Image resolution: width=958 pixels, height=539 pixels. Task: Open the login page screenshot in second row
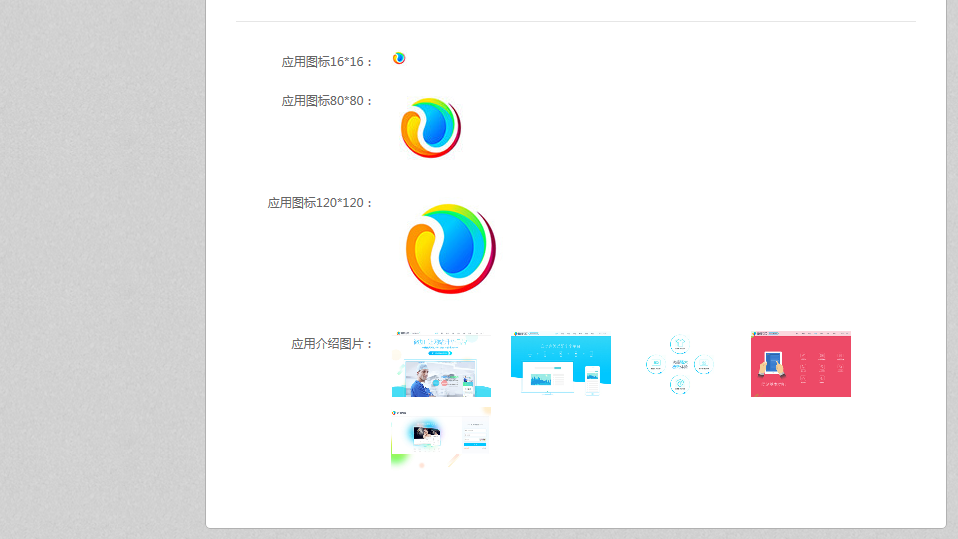coord(441,437)
